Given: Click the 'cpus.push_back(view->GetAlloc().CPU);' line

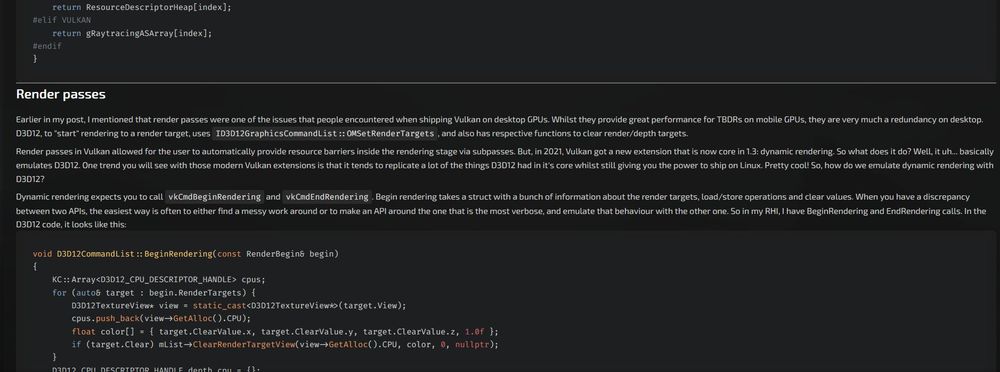Looking at the screenshot, I should 161,318.
